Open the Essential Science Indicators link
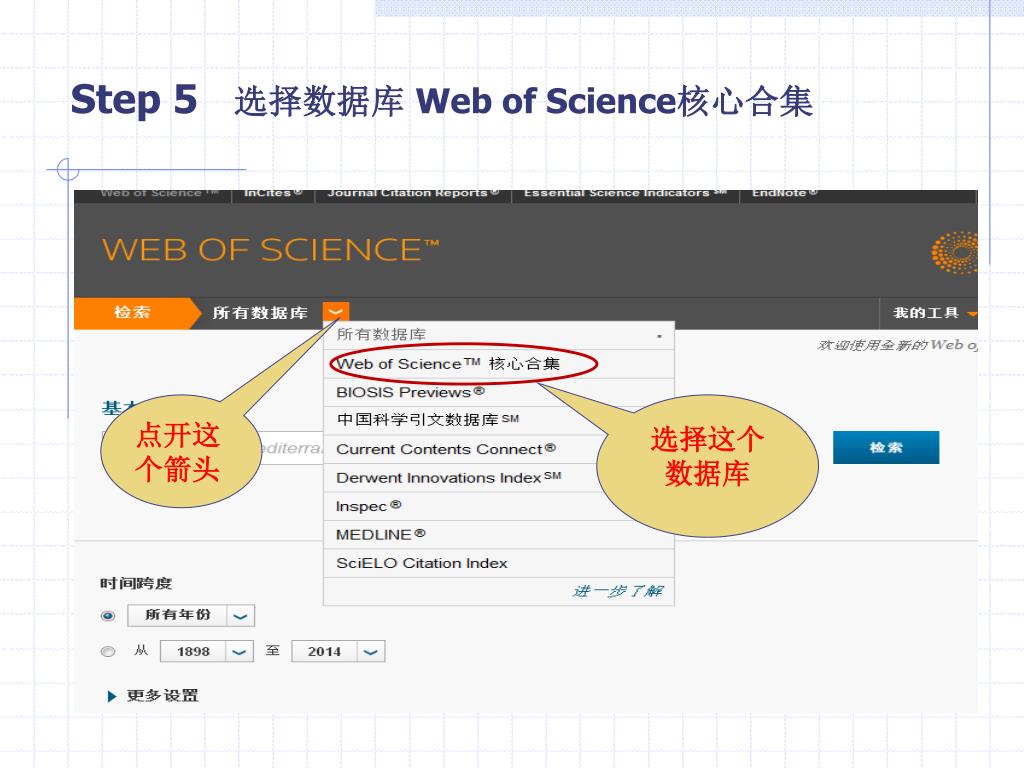Image resolution: width=1024 pixels, height=768 pixels. tap(625, 193)
